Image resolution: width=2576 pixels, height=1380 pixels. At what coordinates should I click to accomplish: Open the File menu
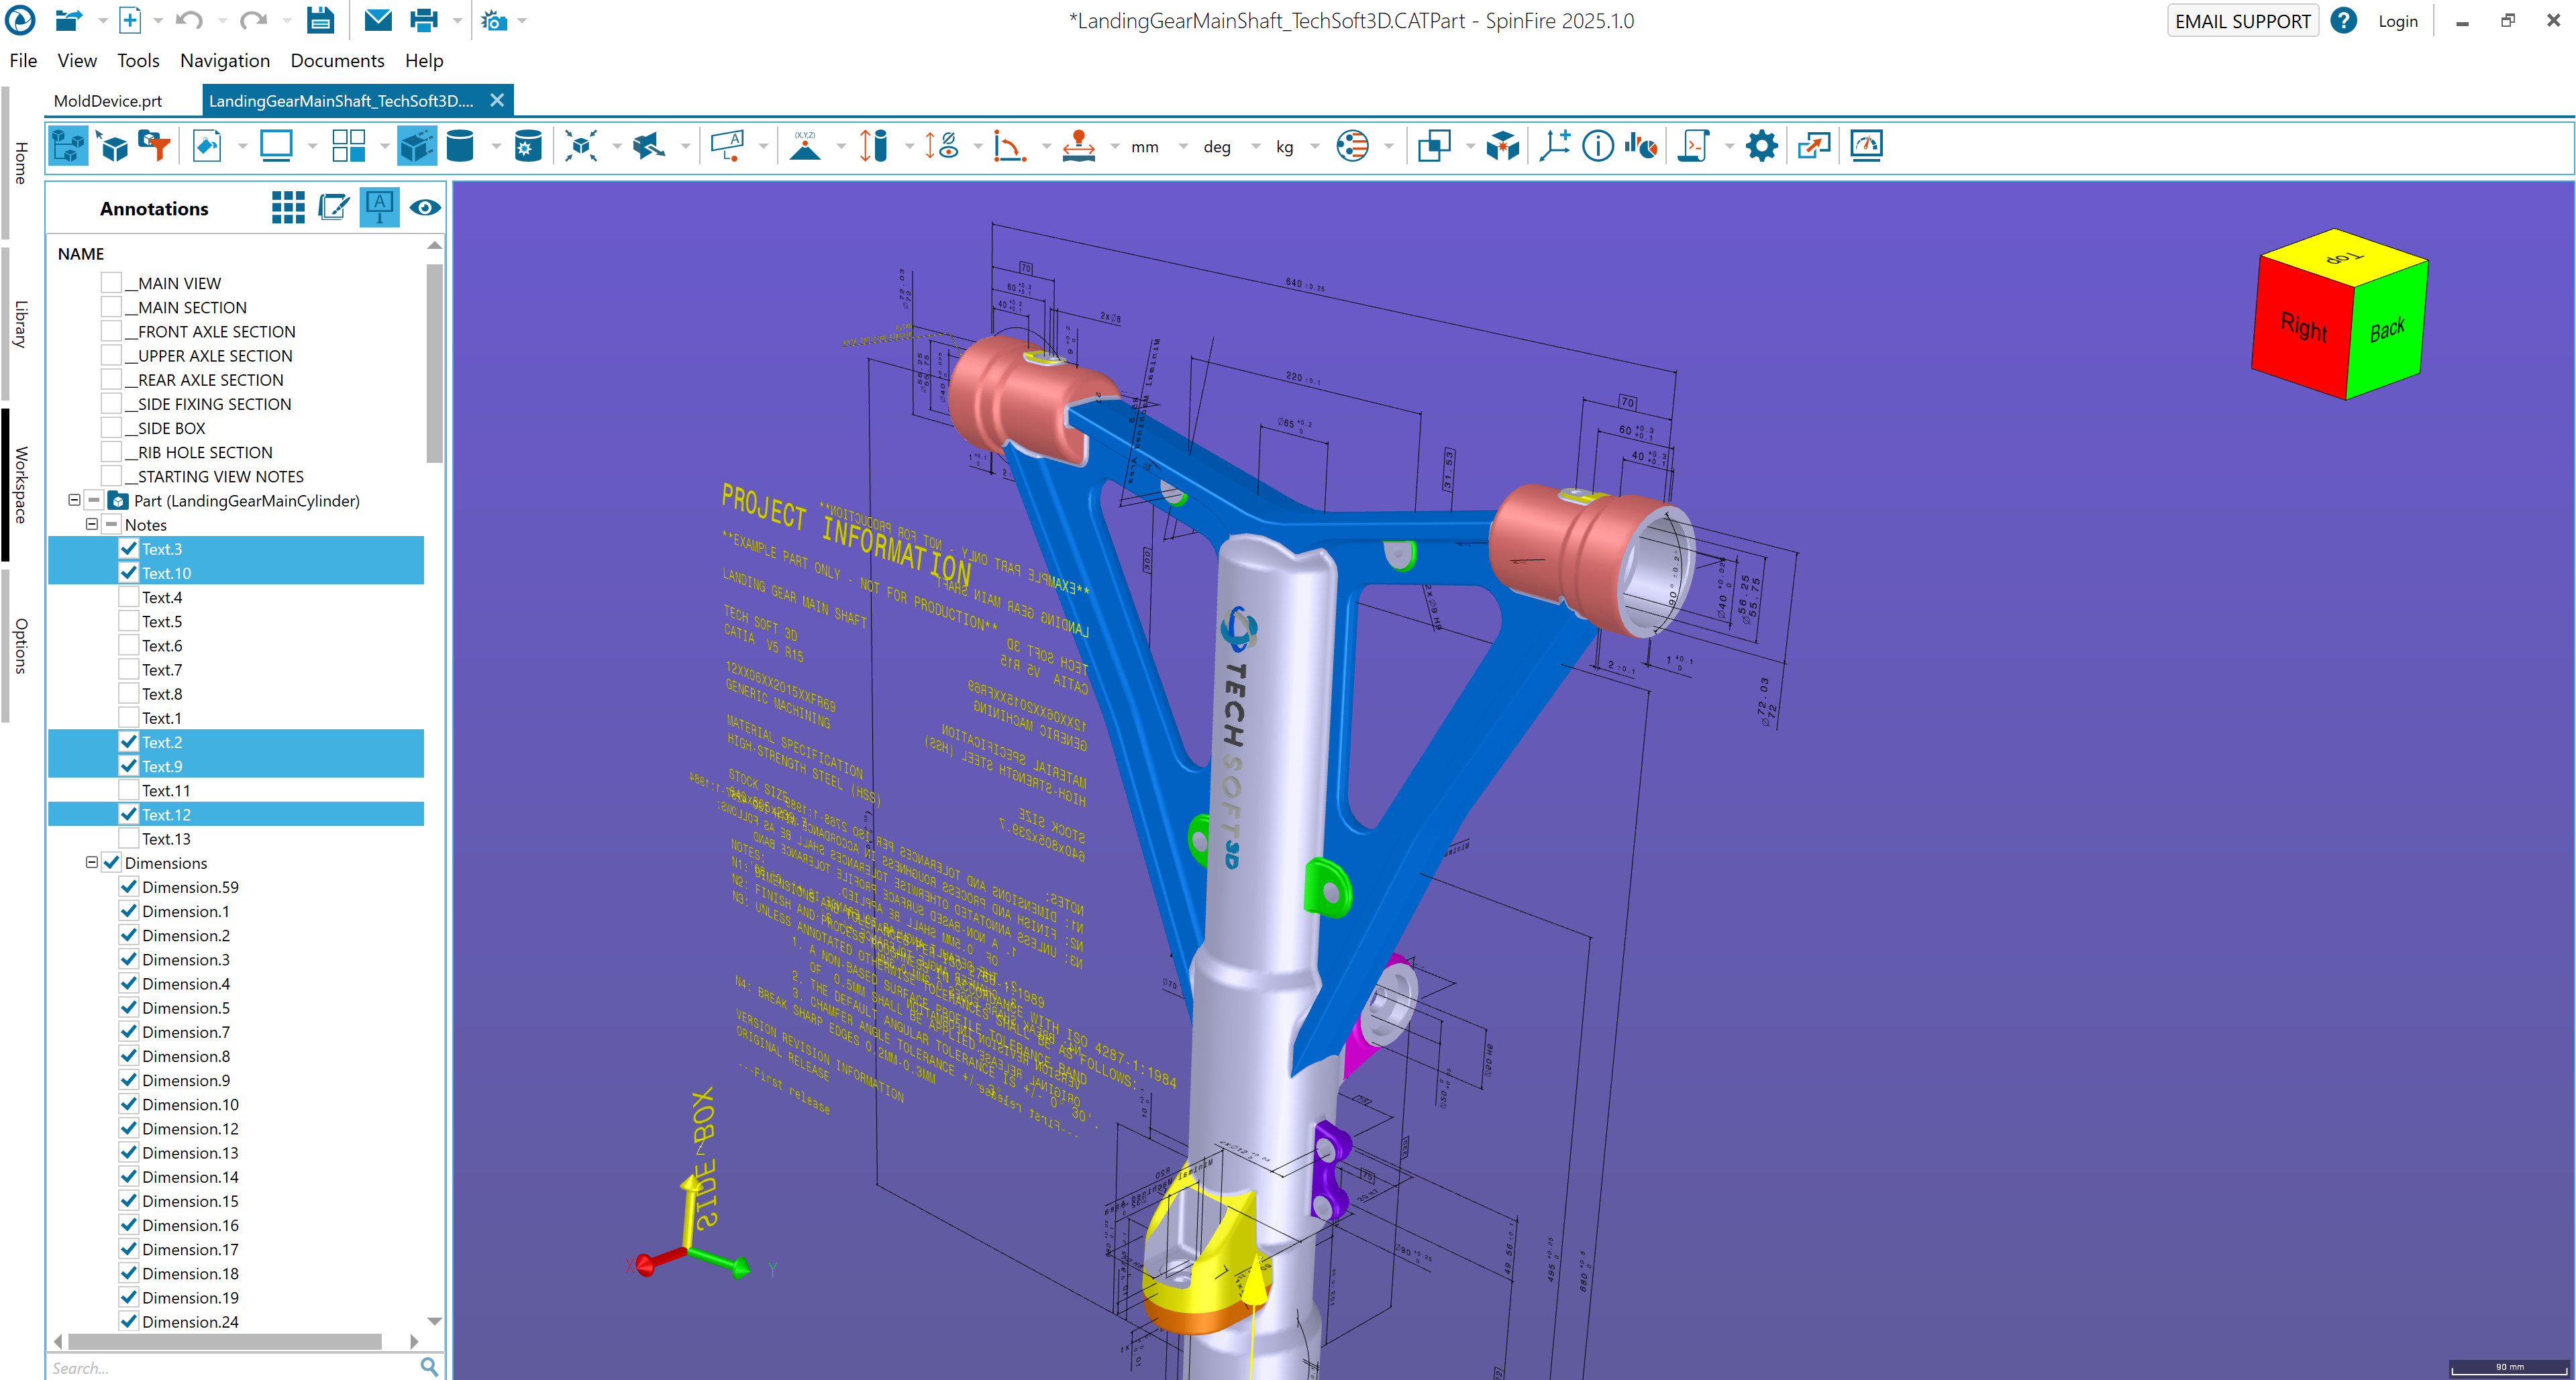point(23,61)
